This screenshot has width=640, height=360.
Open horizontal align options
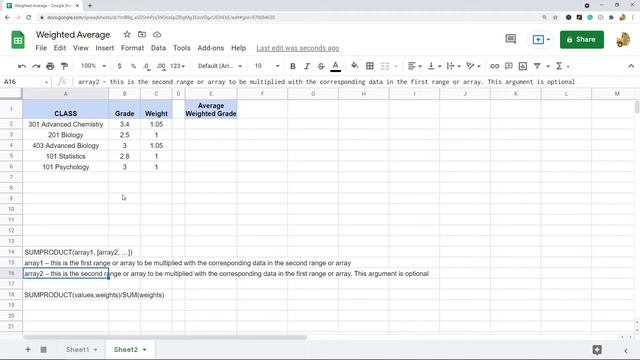tap(414, 66)
